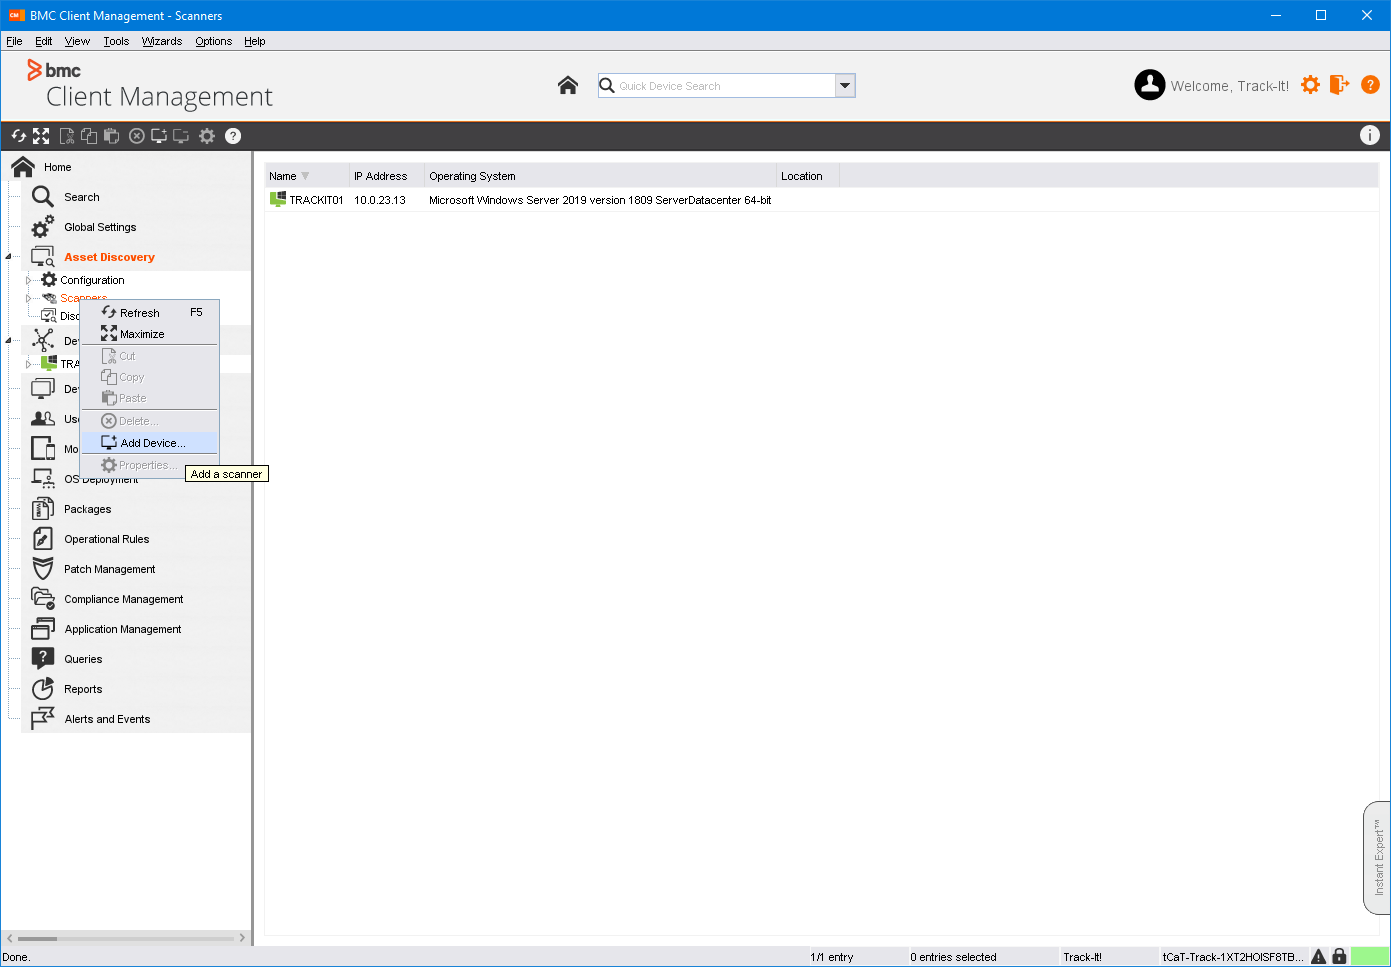Screen dimensions: 1391x967
Task: Click the IP address 10.0.23.13 cell
Action: [380, 200]
